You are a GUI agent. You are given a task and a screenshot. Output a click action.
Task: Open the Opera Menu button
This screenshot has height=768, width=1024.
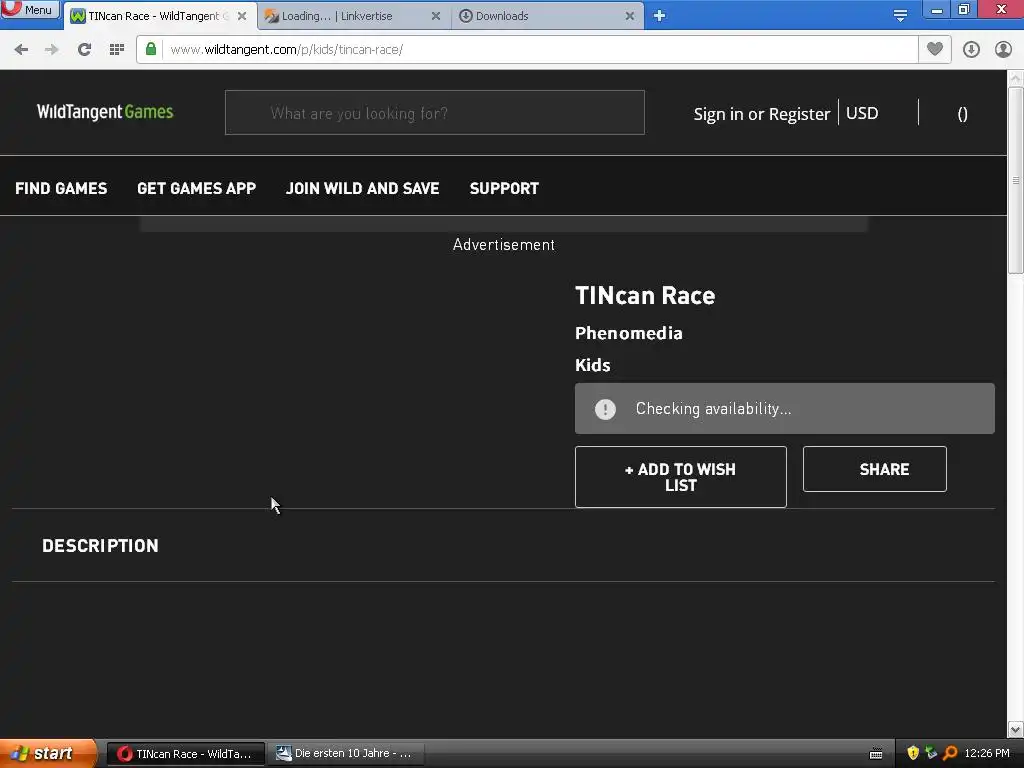pyautogui.click(x=30, y=9)
